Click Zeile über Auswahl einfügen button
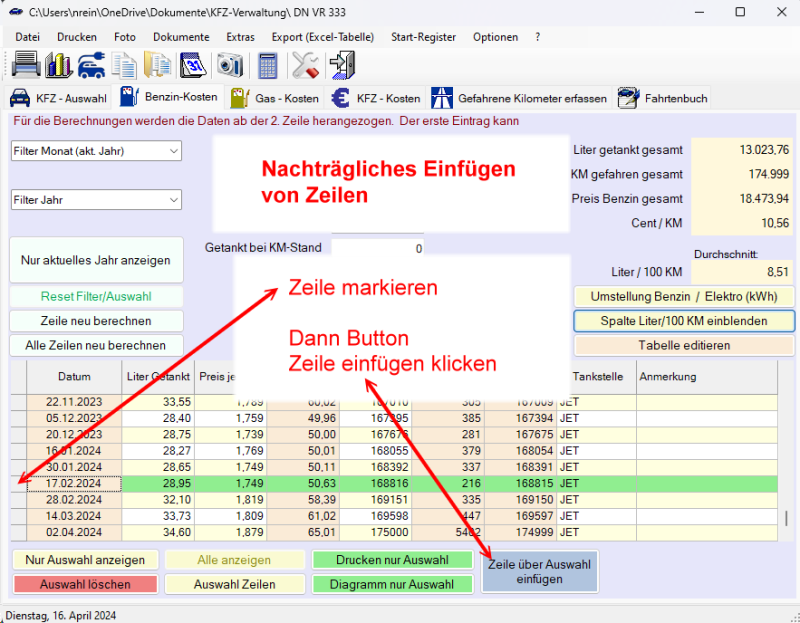Viewport: 800px width, 623px height. [539, 571]
